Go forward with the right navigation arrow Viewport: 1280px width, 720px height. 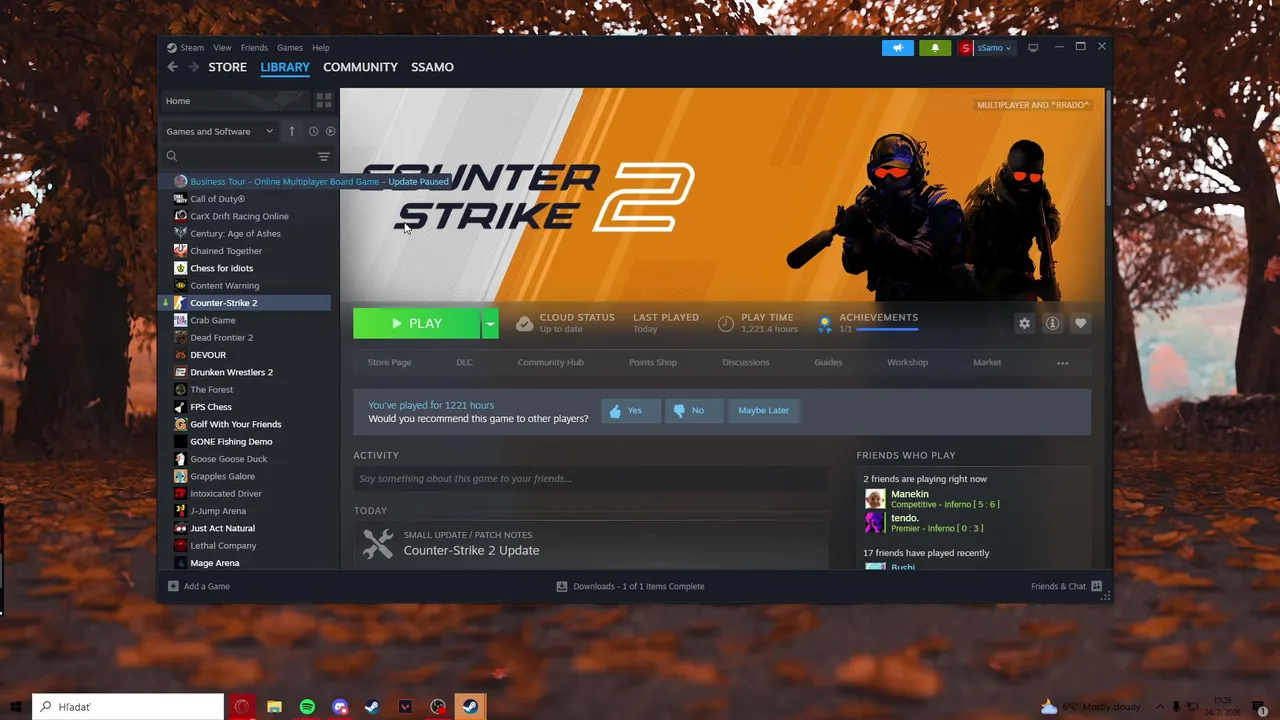click(194, 67)
